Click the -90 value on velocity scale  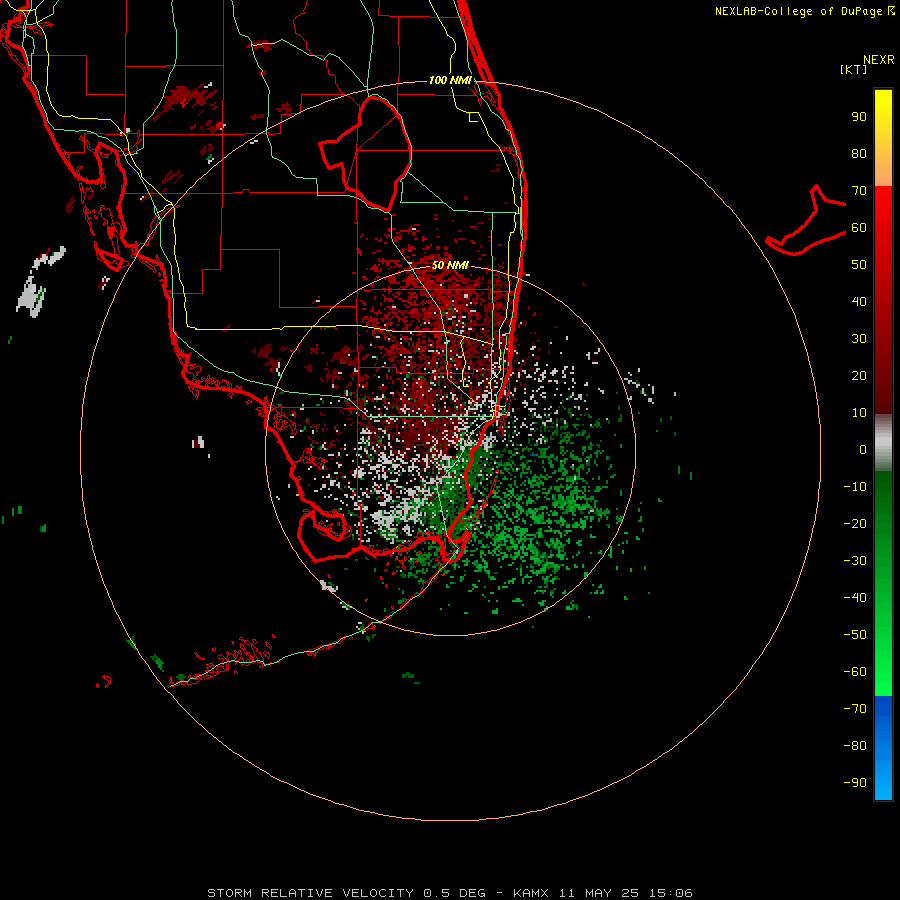click(x=855, y=783)
